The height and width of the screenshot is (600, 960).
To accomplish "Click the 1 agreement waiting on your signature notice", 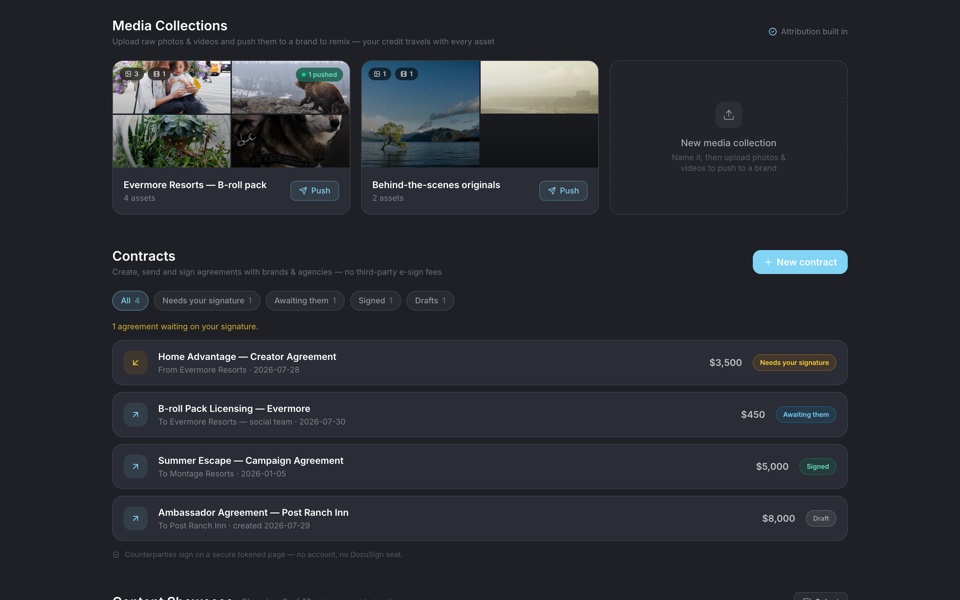I will pyautogui.click(x=185, y=327).
